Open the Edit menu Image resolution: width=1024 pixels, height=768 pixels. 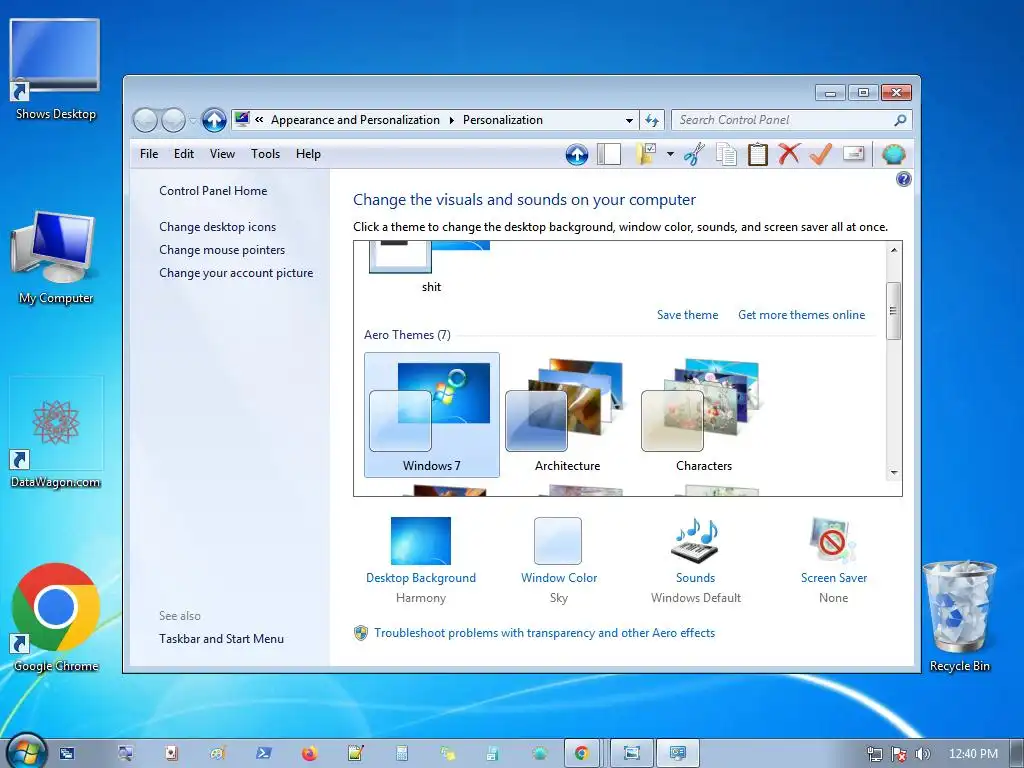184,154
